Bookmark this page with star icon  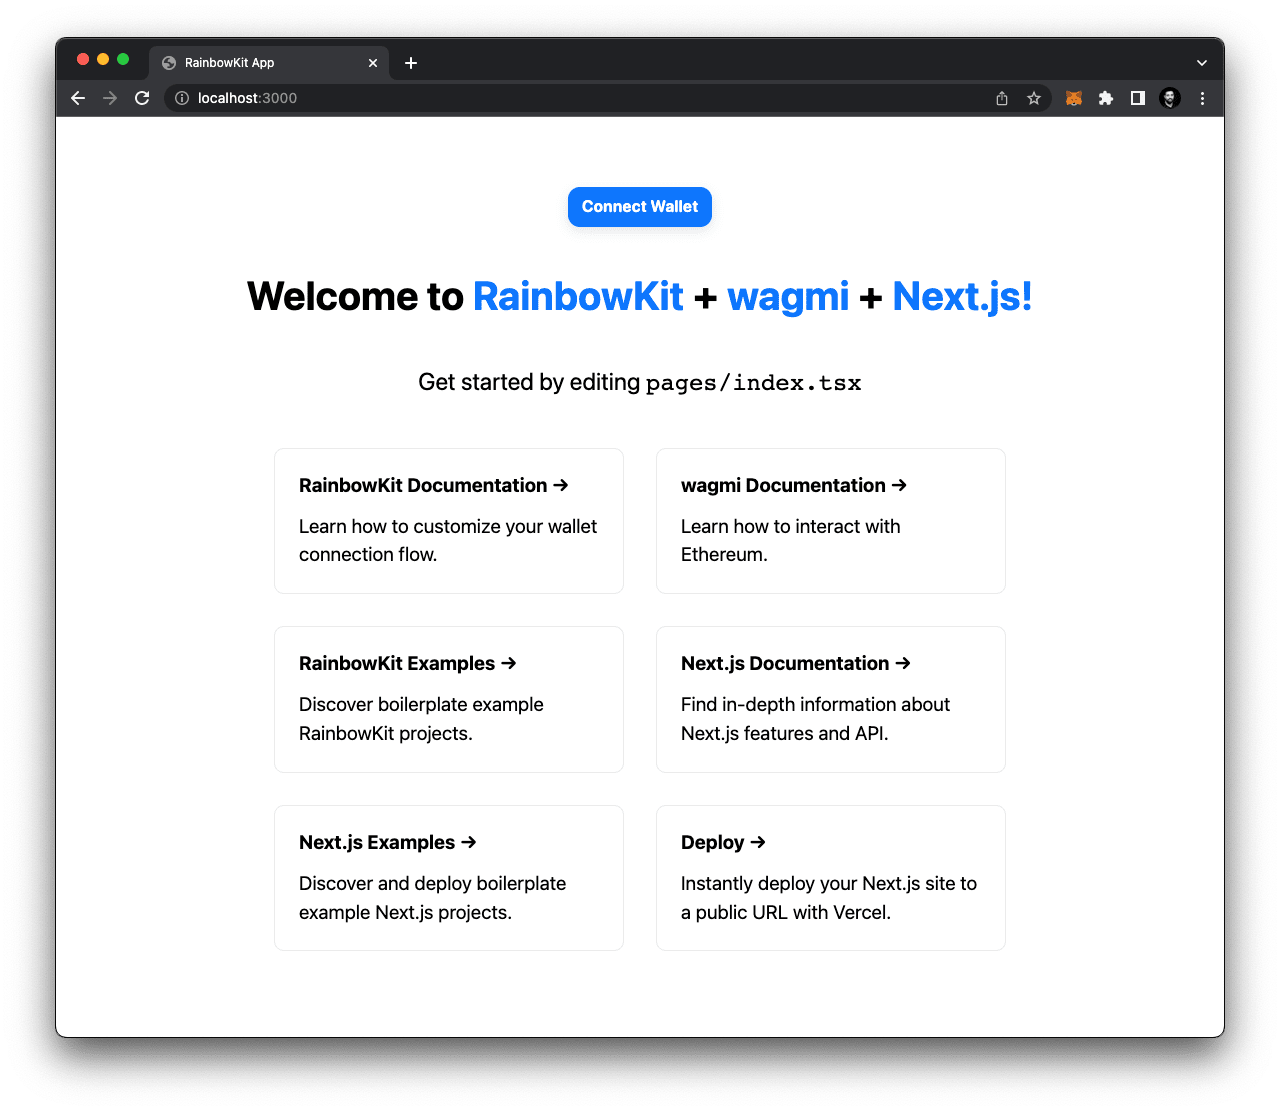point(1034,98)
